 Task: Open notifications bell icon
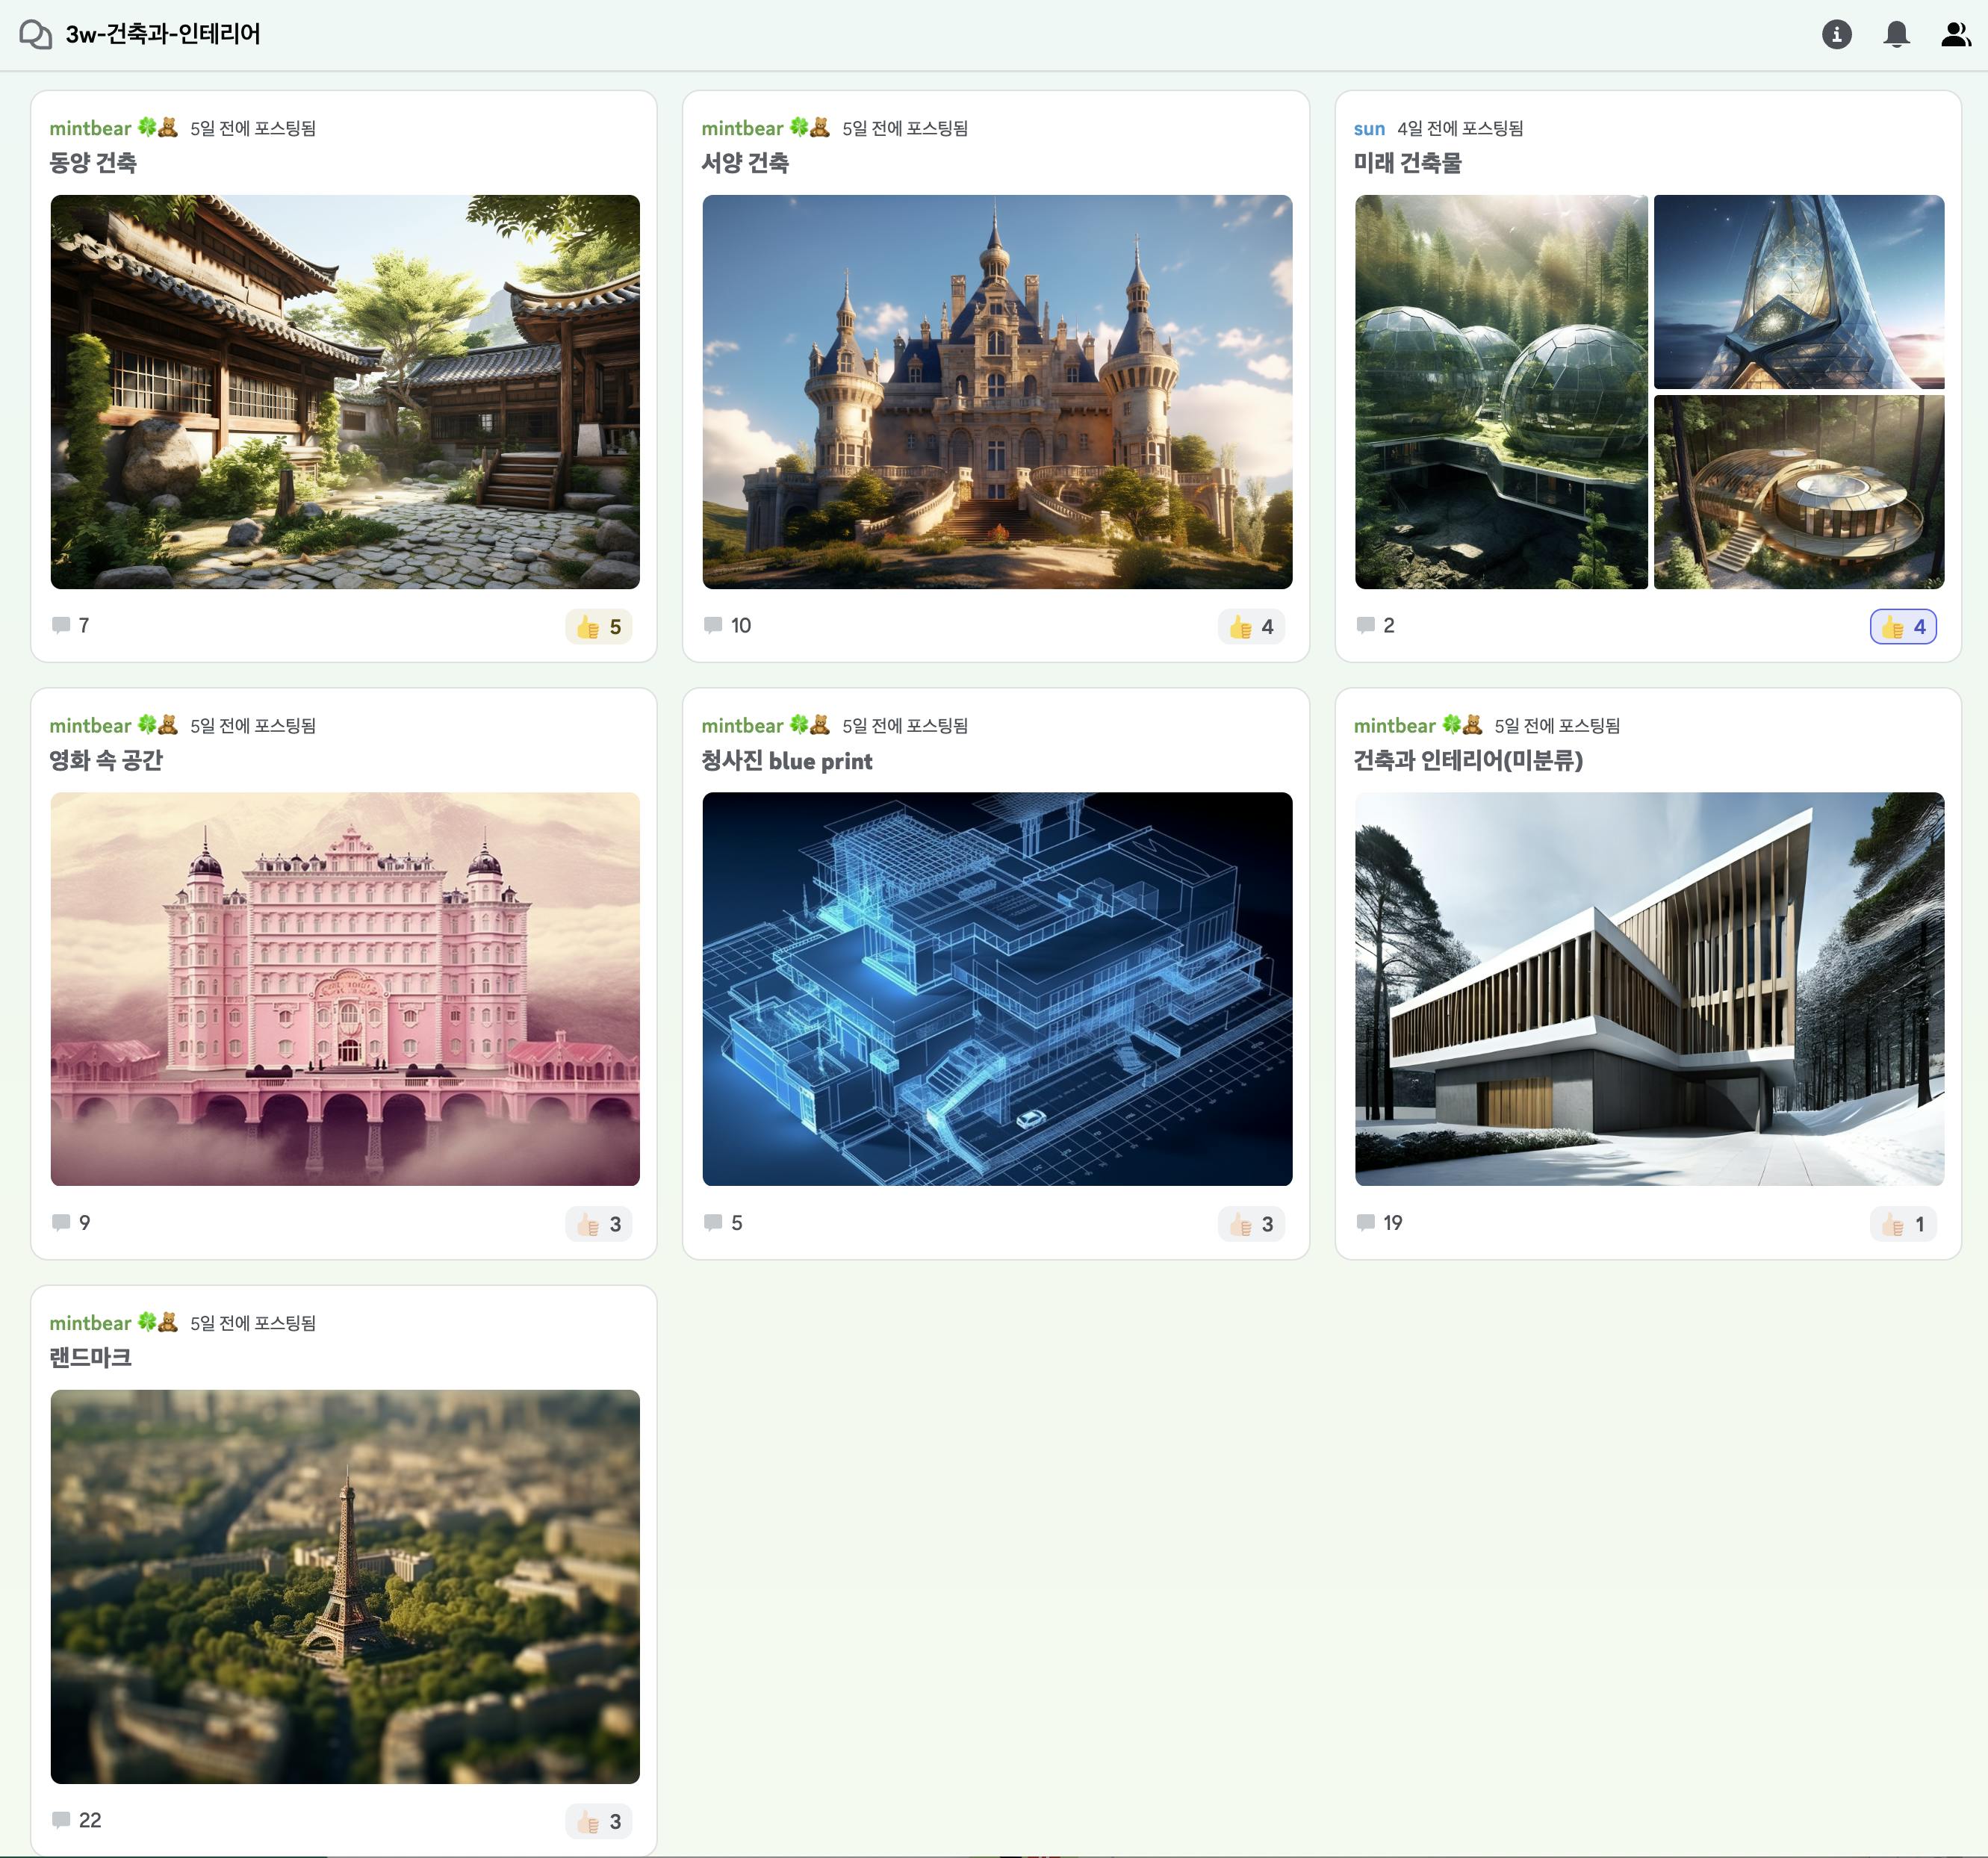click(x=1896, y=34)
